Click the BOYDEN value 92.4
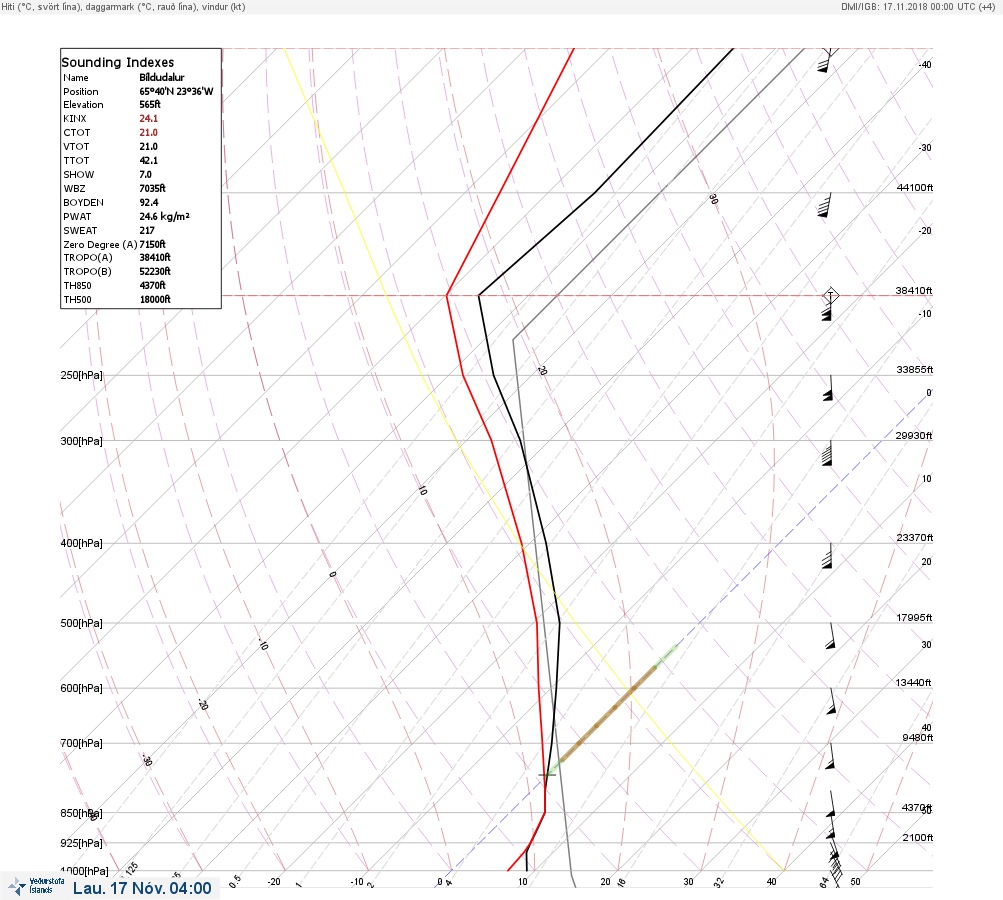Screen dimensions: 1003x900 point(149,203)
